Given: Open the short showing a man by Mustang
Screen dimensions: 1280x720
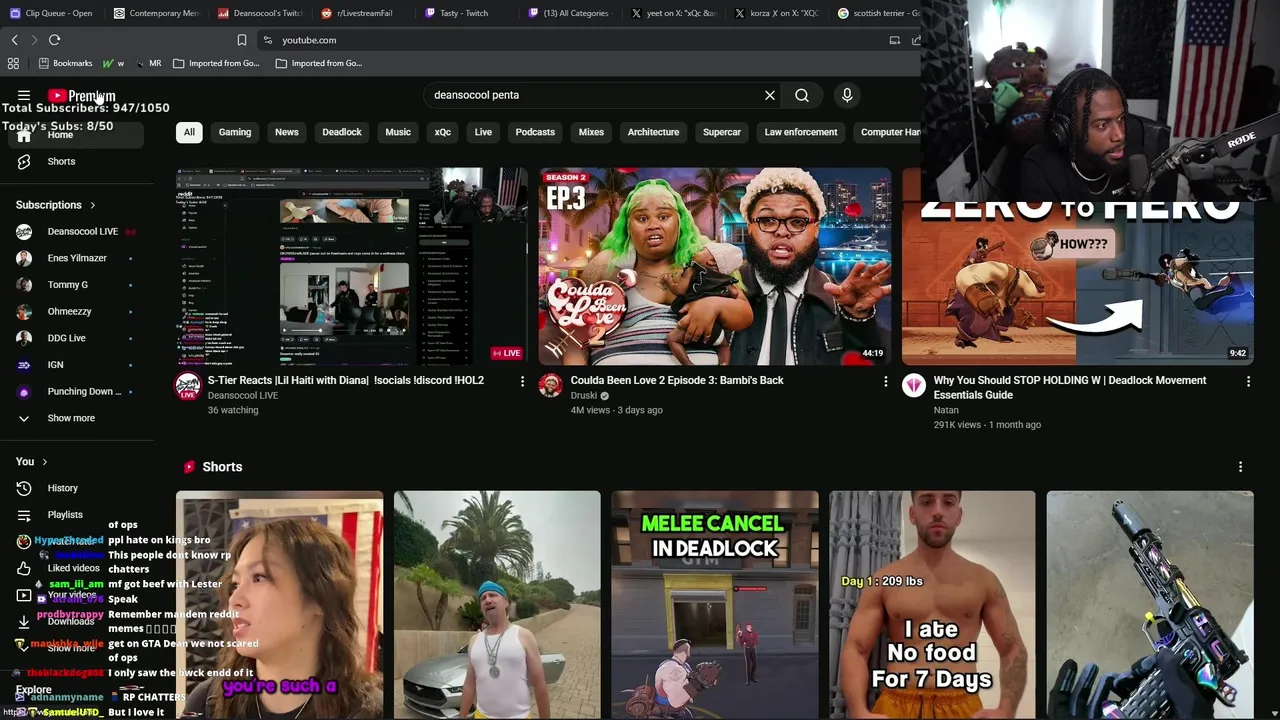Looking at the screenshot, I should pyautogui.click(x=497, y=604).
